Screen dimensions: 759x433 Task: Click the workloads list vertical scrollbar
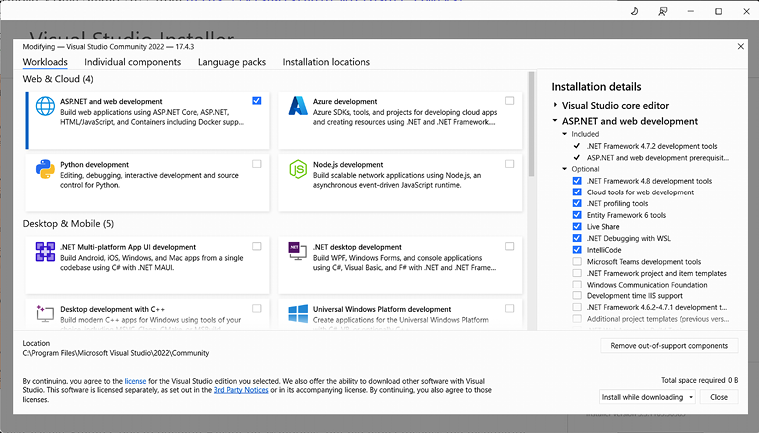[531, 124]
